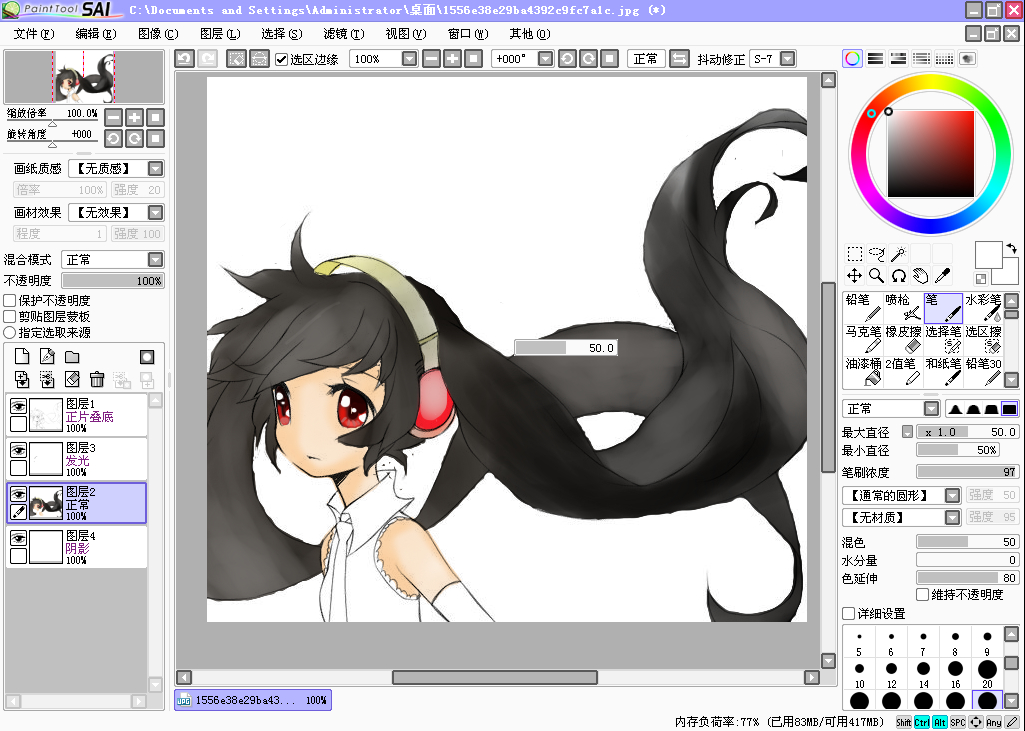The image size is (1025, 731).
Task: Select brush size 10 preset
Action: 859,673
